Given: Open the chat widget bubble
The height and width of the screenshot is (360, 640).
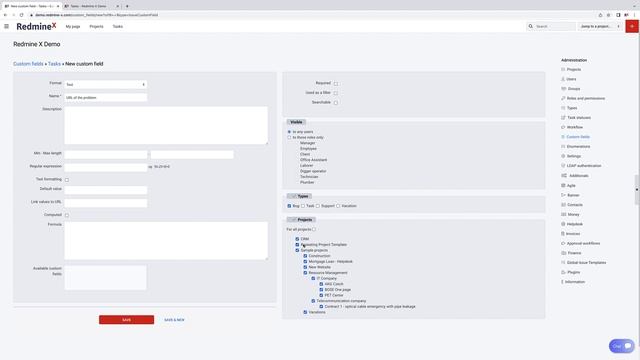Looking at the screenshot, I should pyautogui.click(x=622, y=346).
